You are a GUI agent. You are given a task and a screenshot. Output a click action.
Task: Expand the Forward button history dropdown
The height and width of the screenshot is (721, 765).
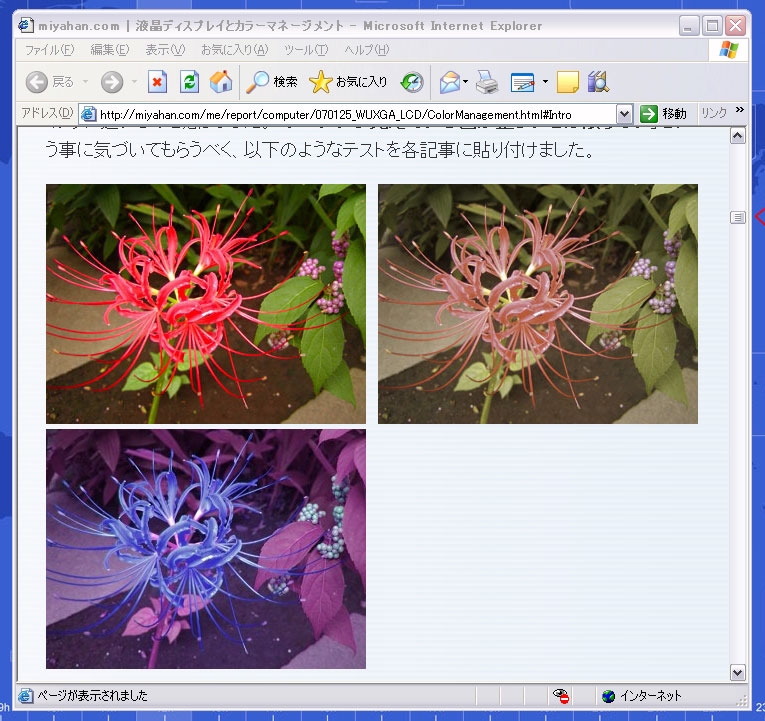click(x=134, y=81)
